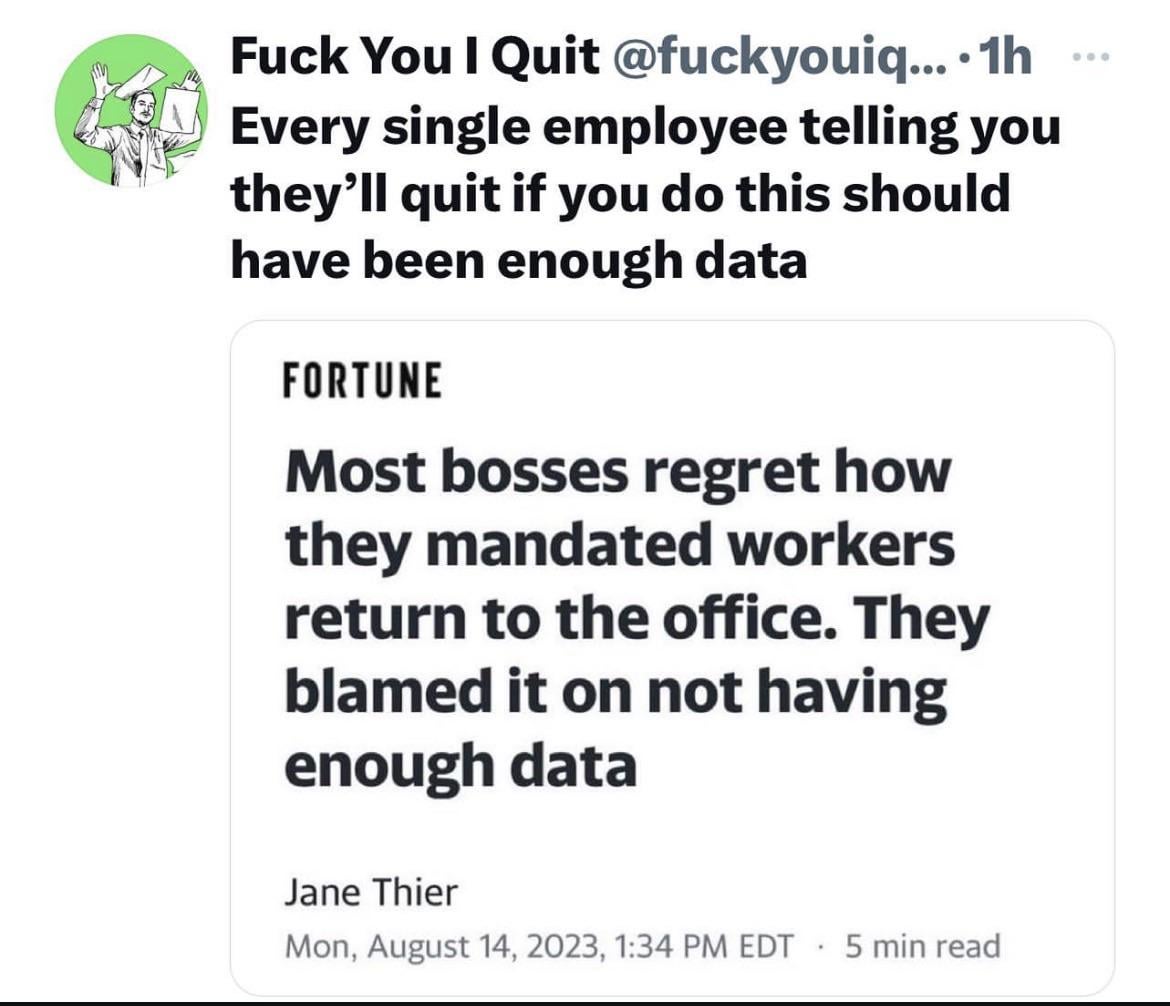
Task: Click headline line "blamed it on not having"
Action: coord(615,692)
